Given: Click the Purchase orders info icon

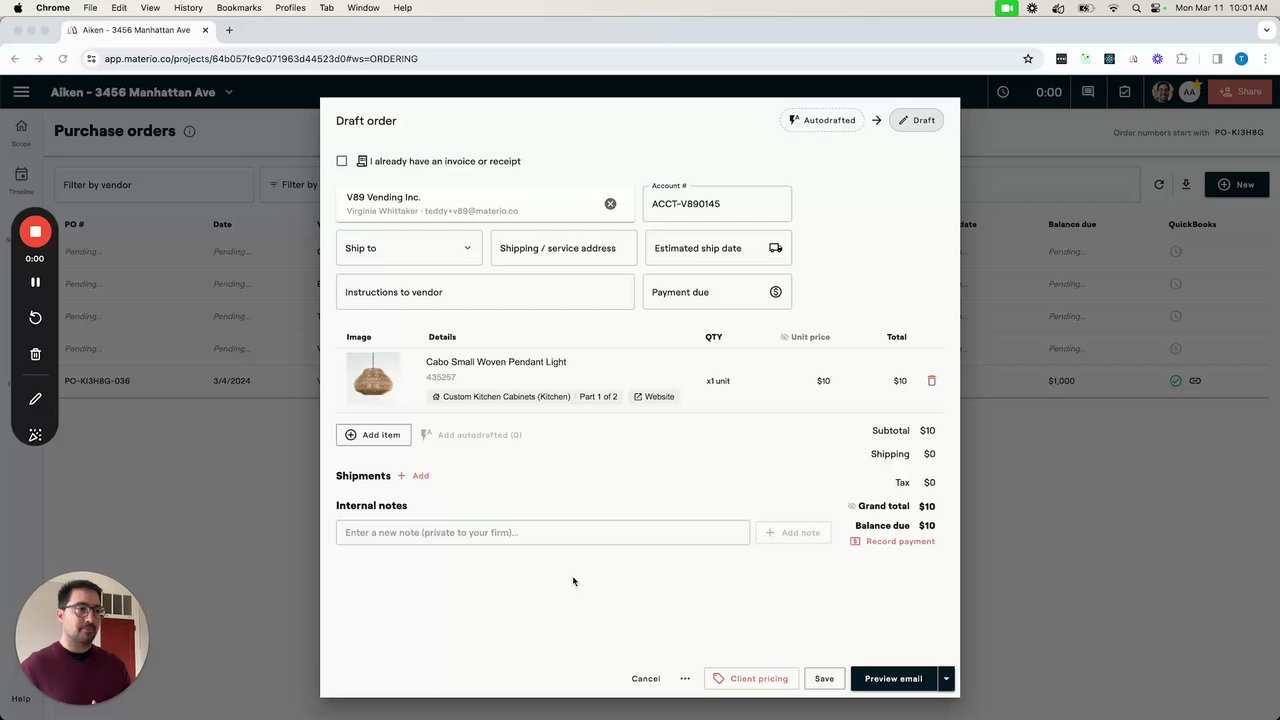Looking at the screenshot, I should [189, 131].
